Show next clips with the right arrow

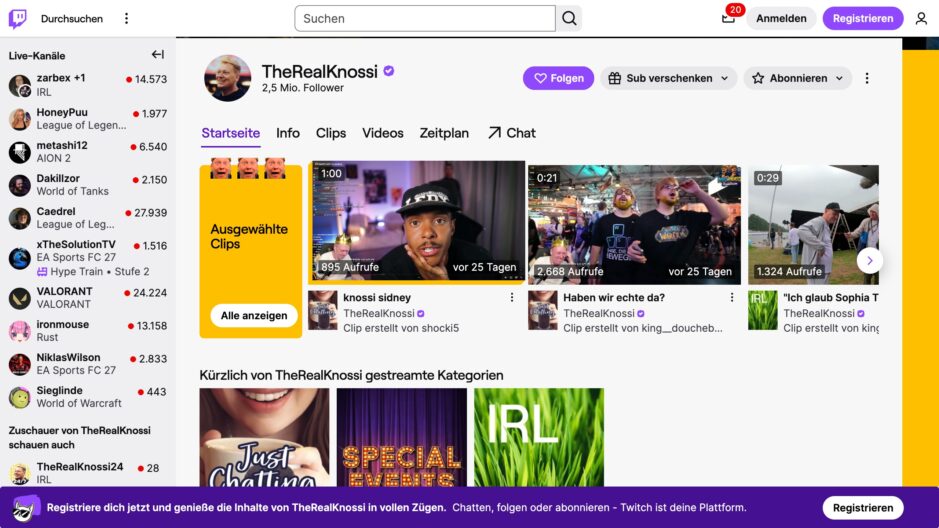coord(870,261)
